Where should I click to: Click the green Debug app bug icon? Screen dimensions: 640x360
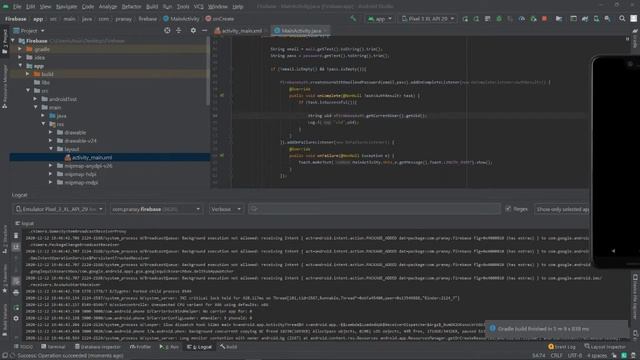tap(499, 19)
